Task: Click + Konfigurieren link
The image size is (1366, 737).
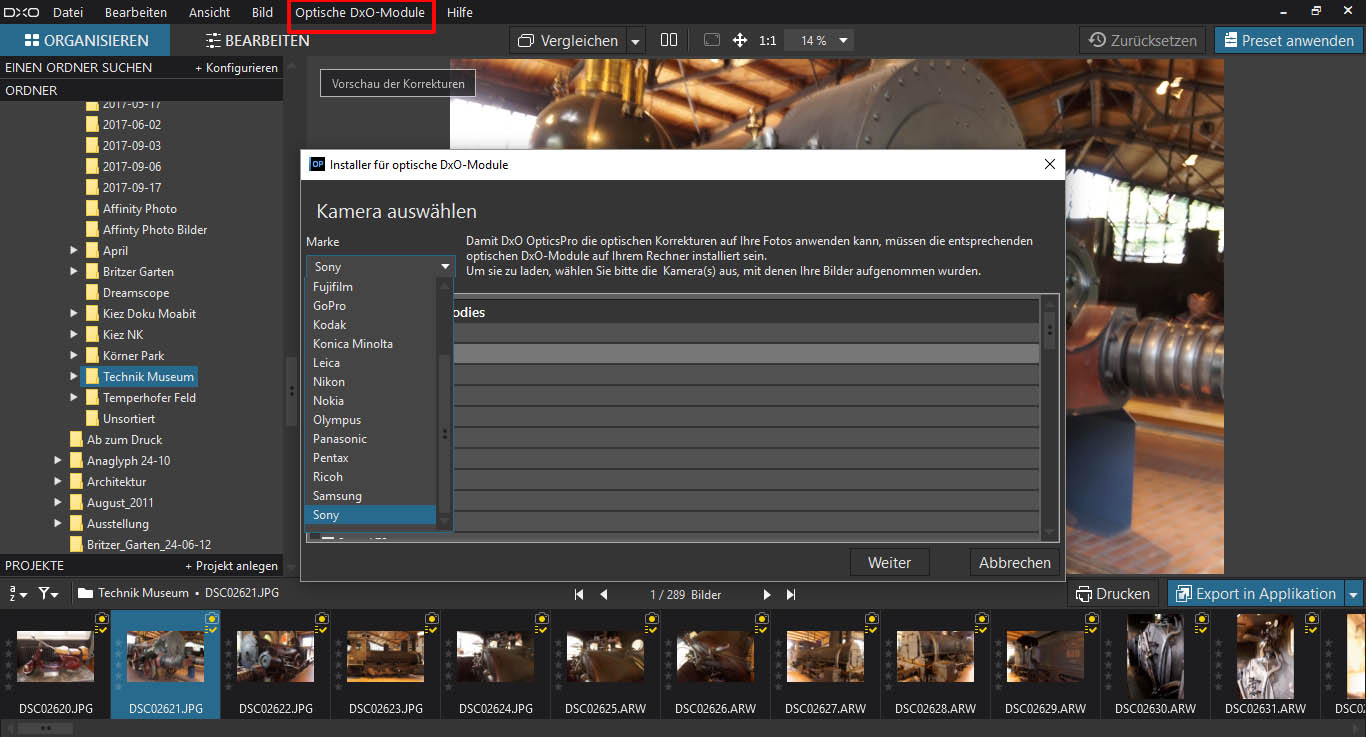Action: click(236, 68)
